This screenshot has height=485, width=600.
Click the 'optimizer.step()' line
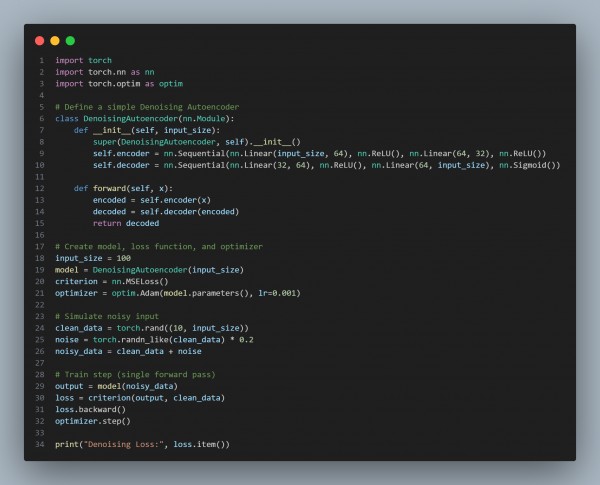93,421
